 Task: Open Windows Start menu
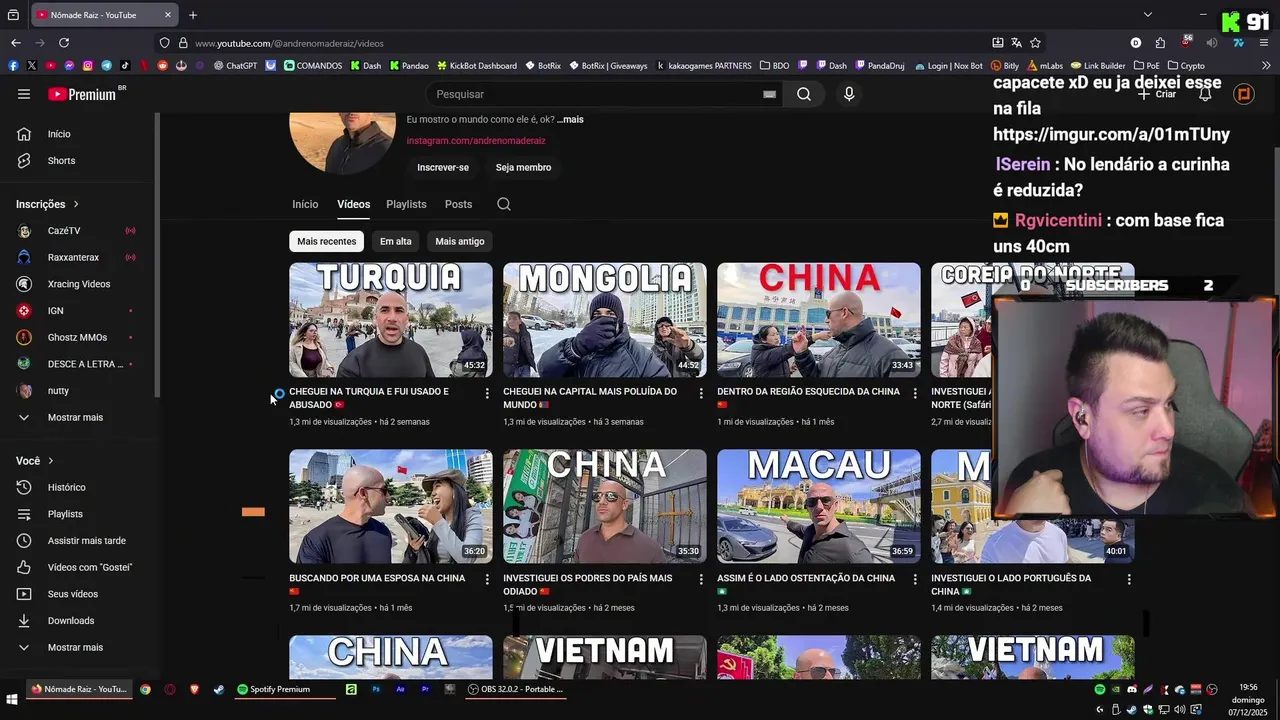click(12, 700)
